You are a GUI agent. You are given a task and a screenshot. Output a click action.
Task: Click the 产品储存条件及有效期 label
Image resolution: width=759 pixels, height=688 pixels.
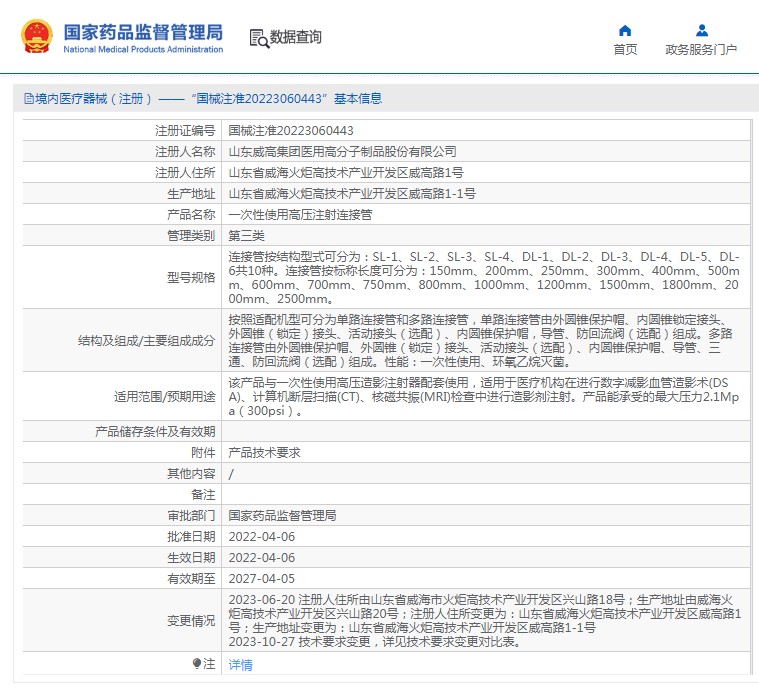pyautogui.click(x=155, y=431)
